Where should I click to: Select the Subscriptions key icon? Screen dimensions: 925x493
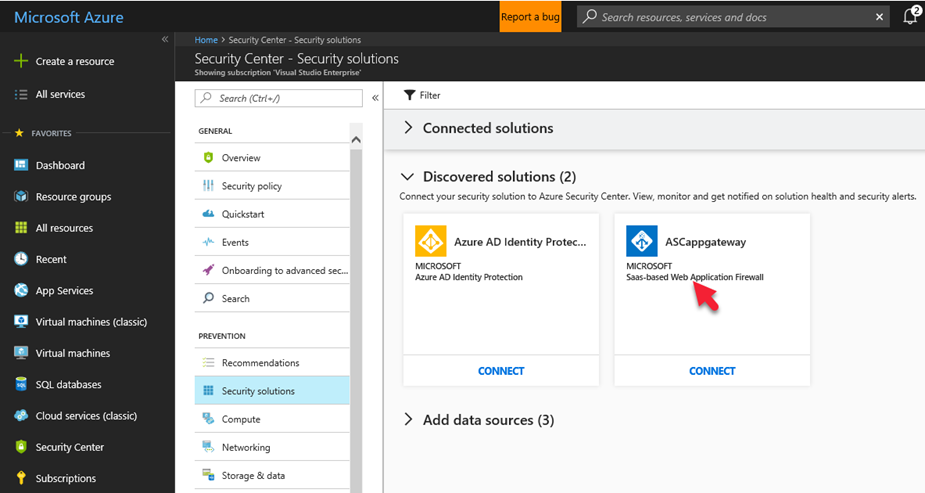pos(20,478)
